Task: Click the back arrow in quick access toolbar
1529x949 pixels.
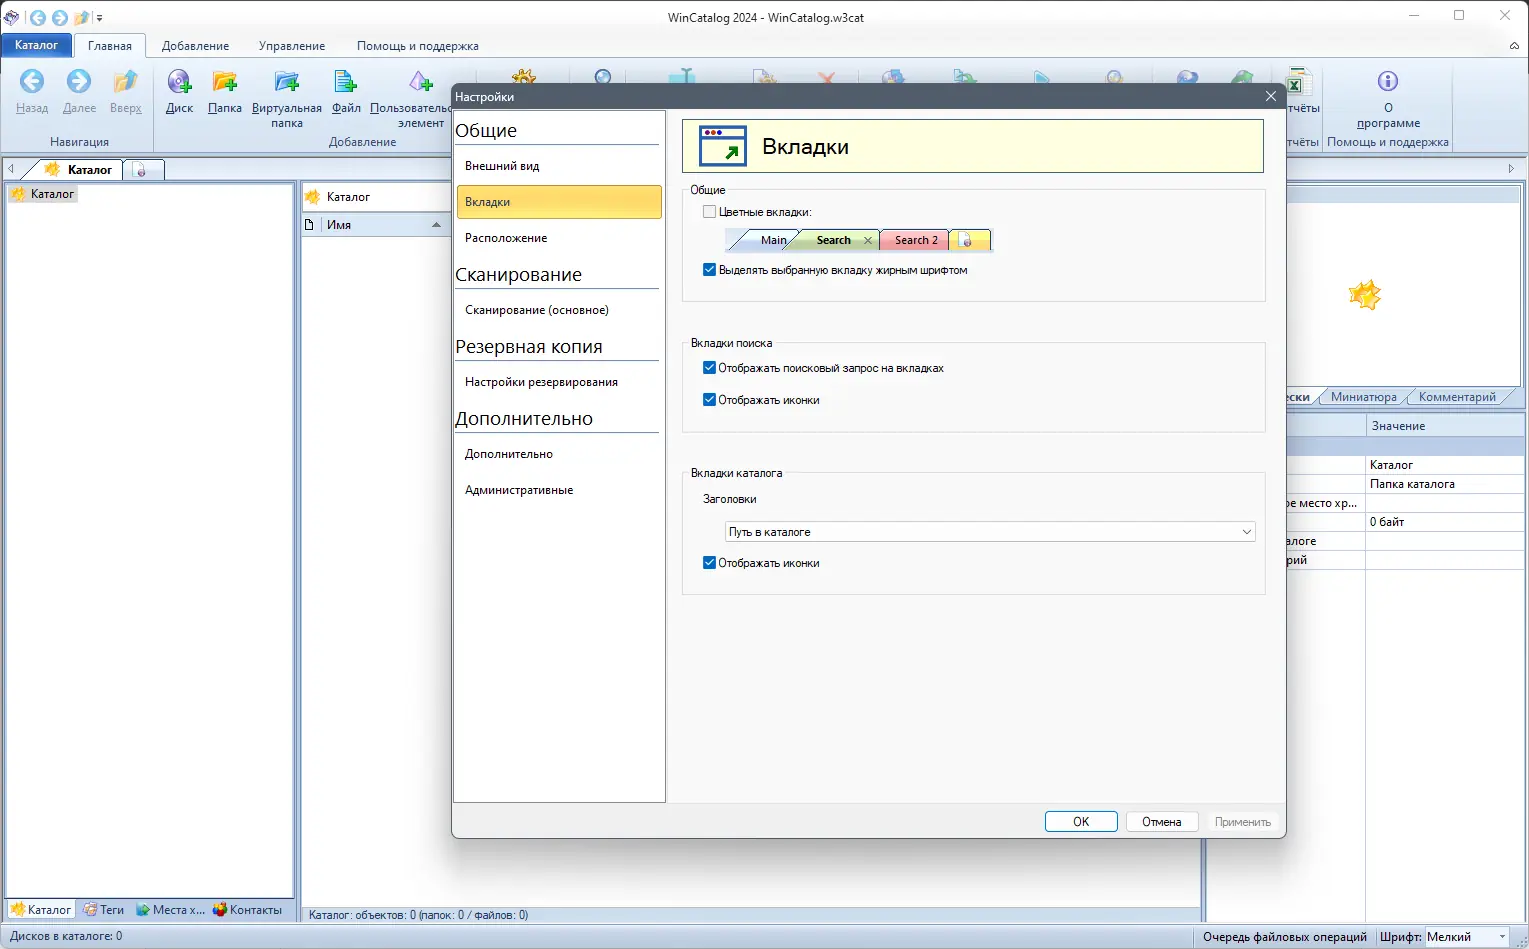Action: (x=38, y=17)
